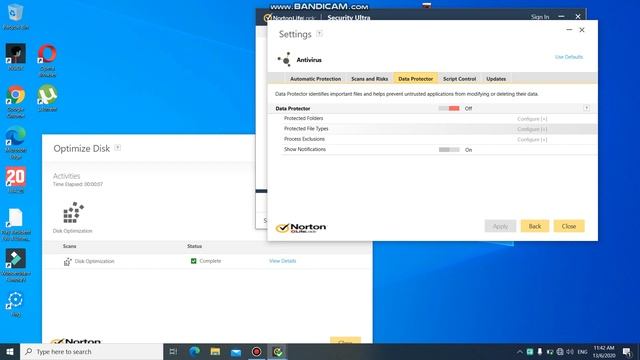Screen dimensions: 640x360
Task: Switch to the Automatic Protection tab
Action: coord(315,79)
